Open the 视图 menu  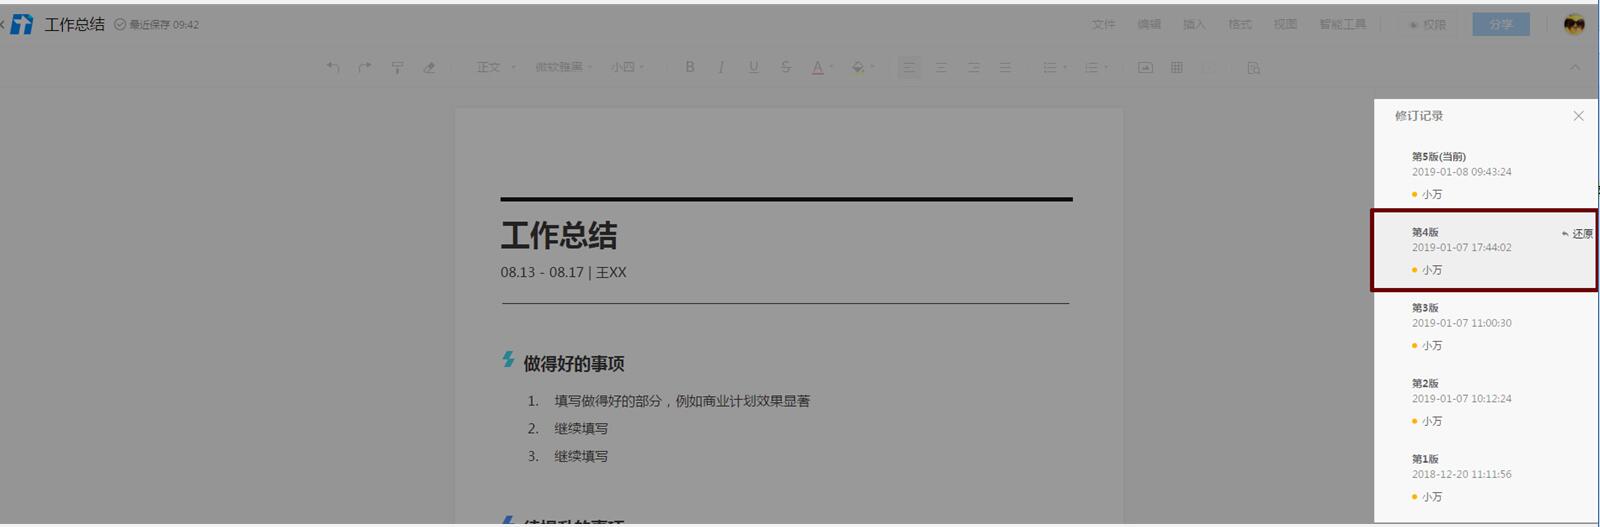pyautogui.click(x=1285, y=24)
